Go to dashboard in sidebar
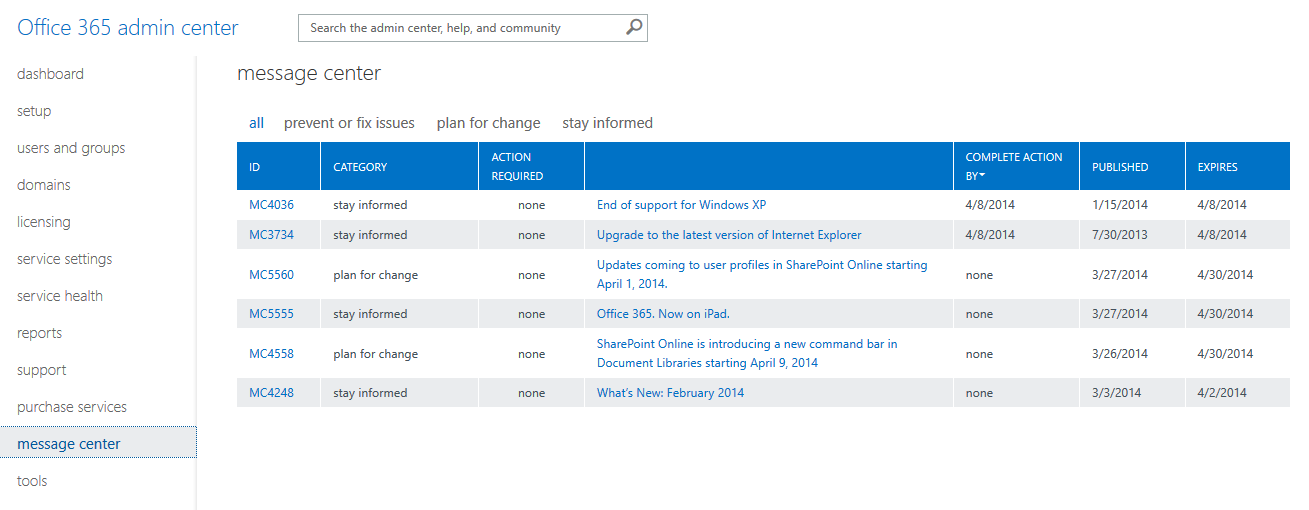 50,74
